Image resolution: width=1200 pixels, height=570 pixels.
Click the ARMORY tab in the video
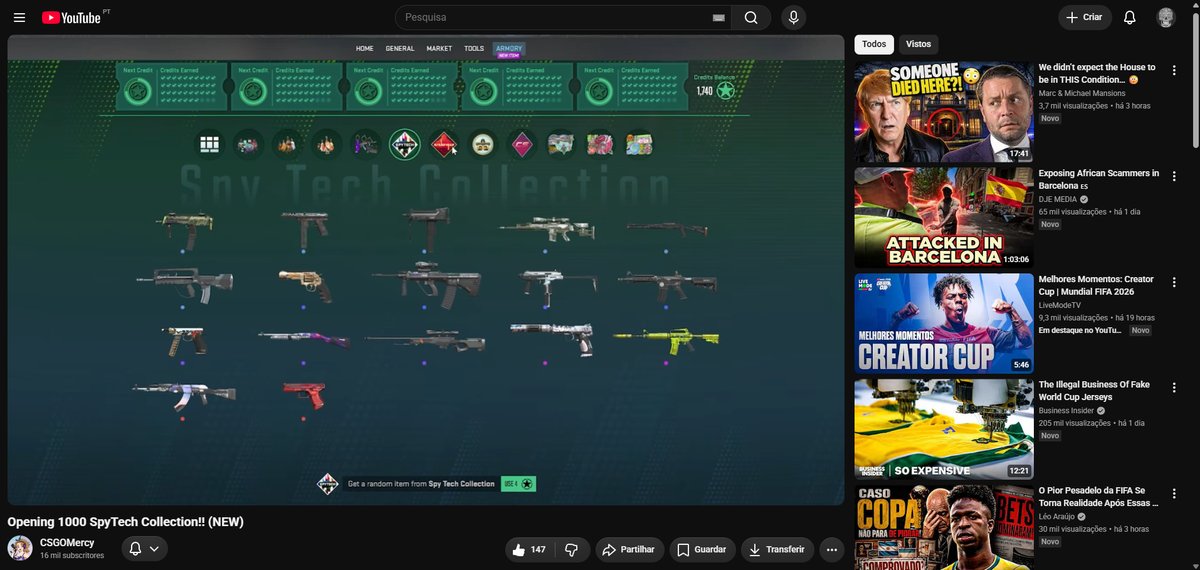[x=509, y=48]
